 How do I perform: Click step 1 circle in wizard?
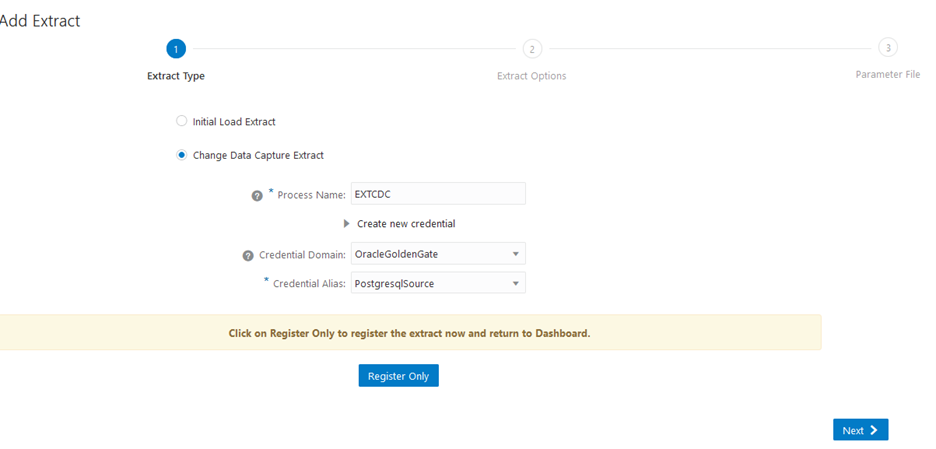pos(176,49)
